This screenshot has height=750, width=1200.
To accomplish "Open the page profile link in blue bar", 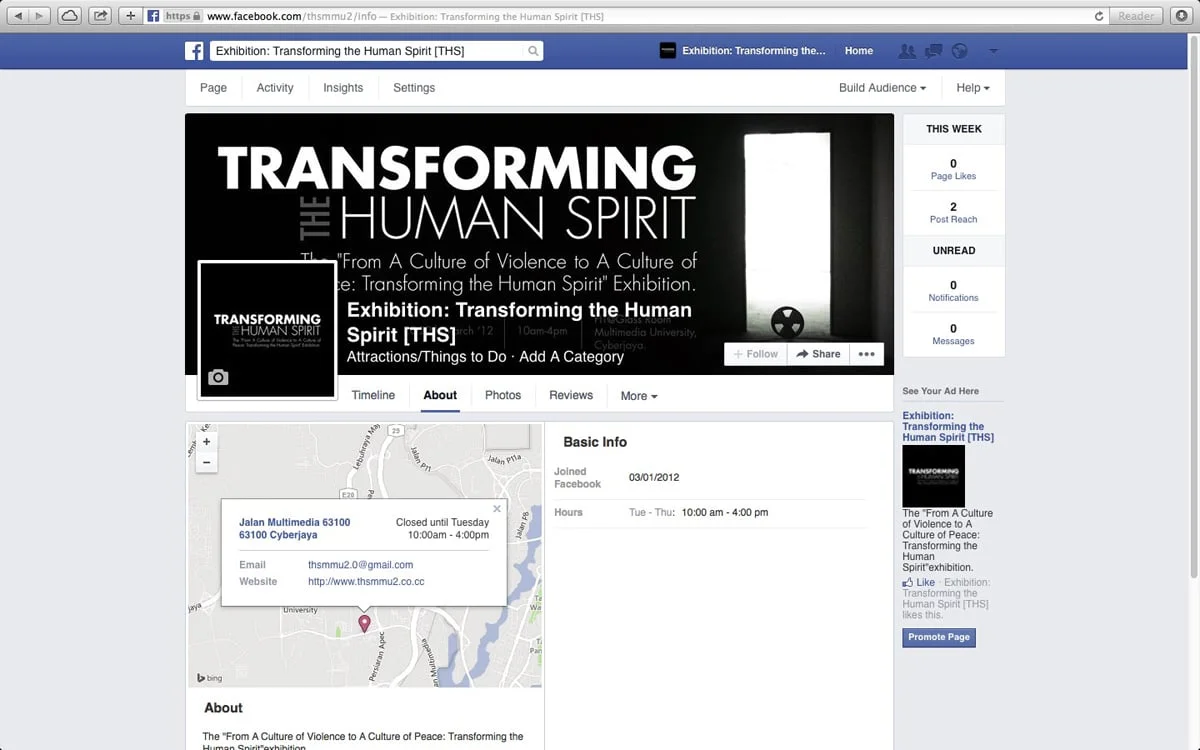I will (743, 51).
